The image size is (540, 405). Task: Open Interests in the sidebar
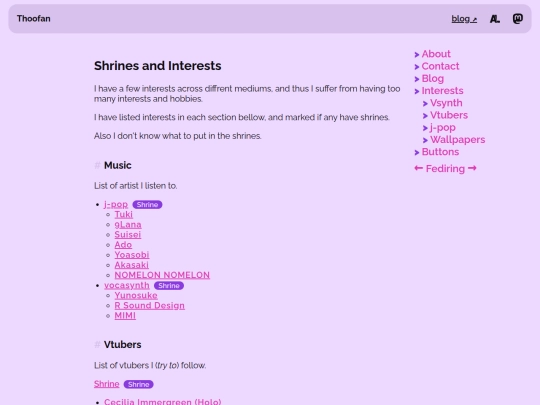442,91
